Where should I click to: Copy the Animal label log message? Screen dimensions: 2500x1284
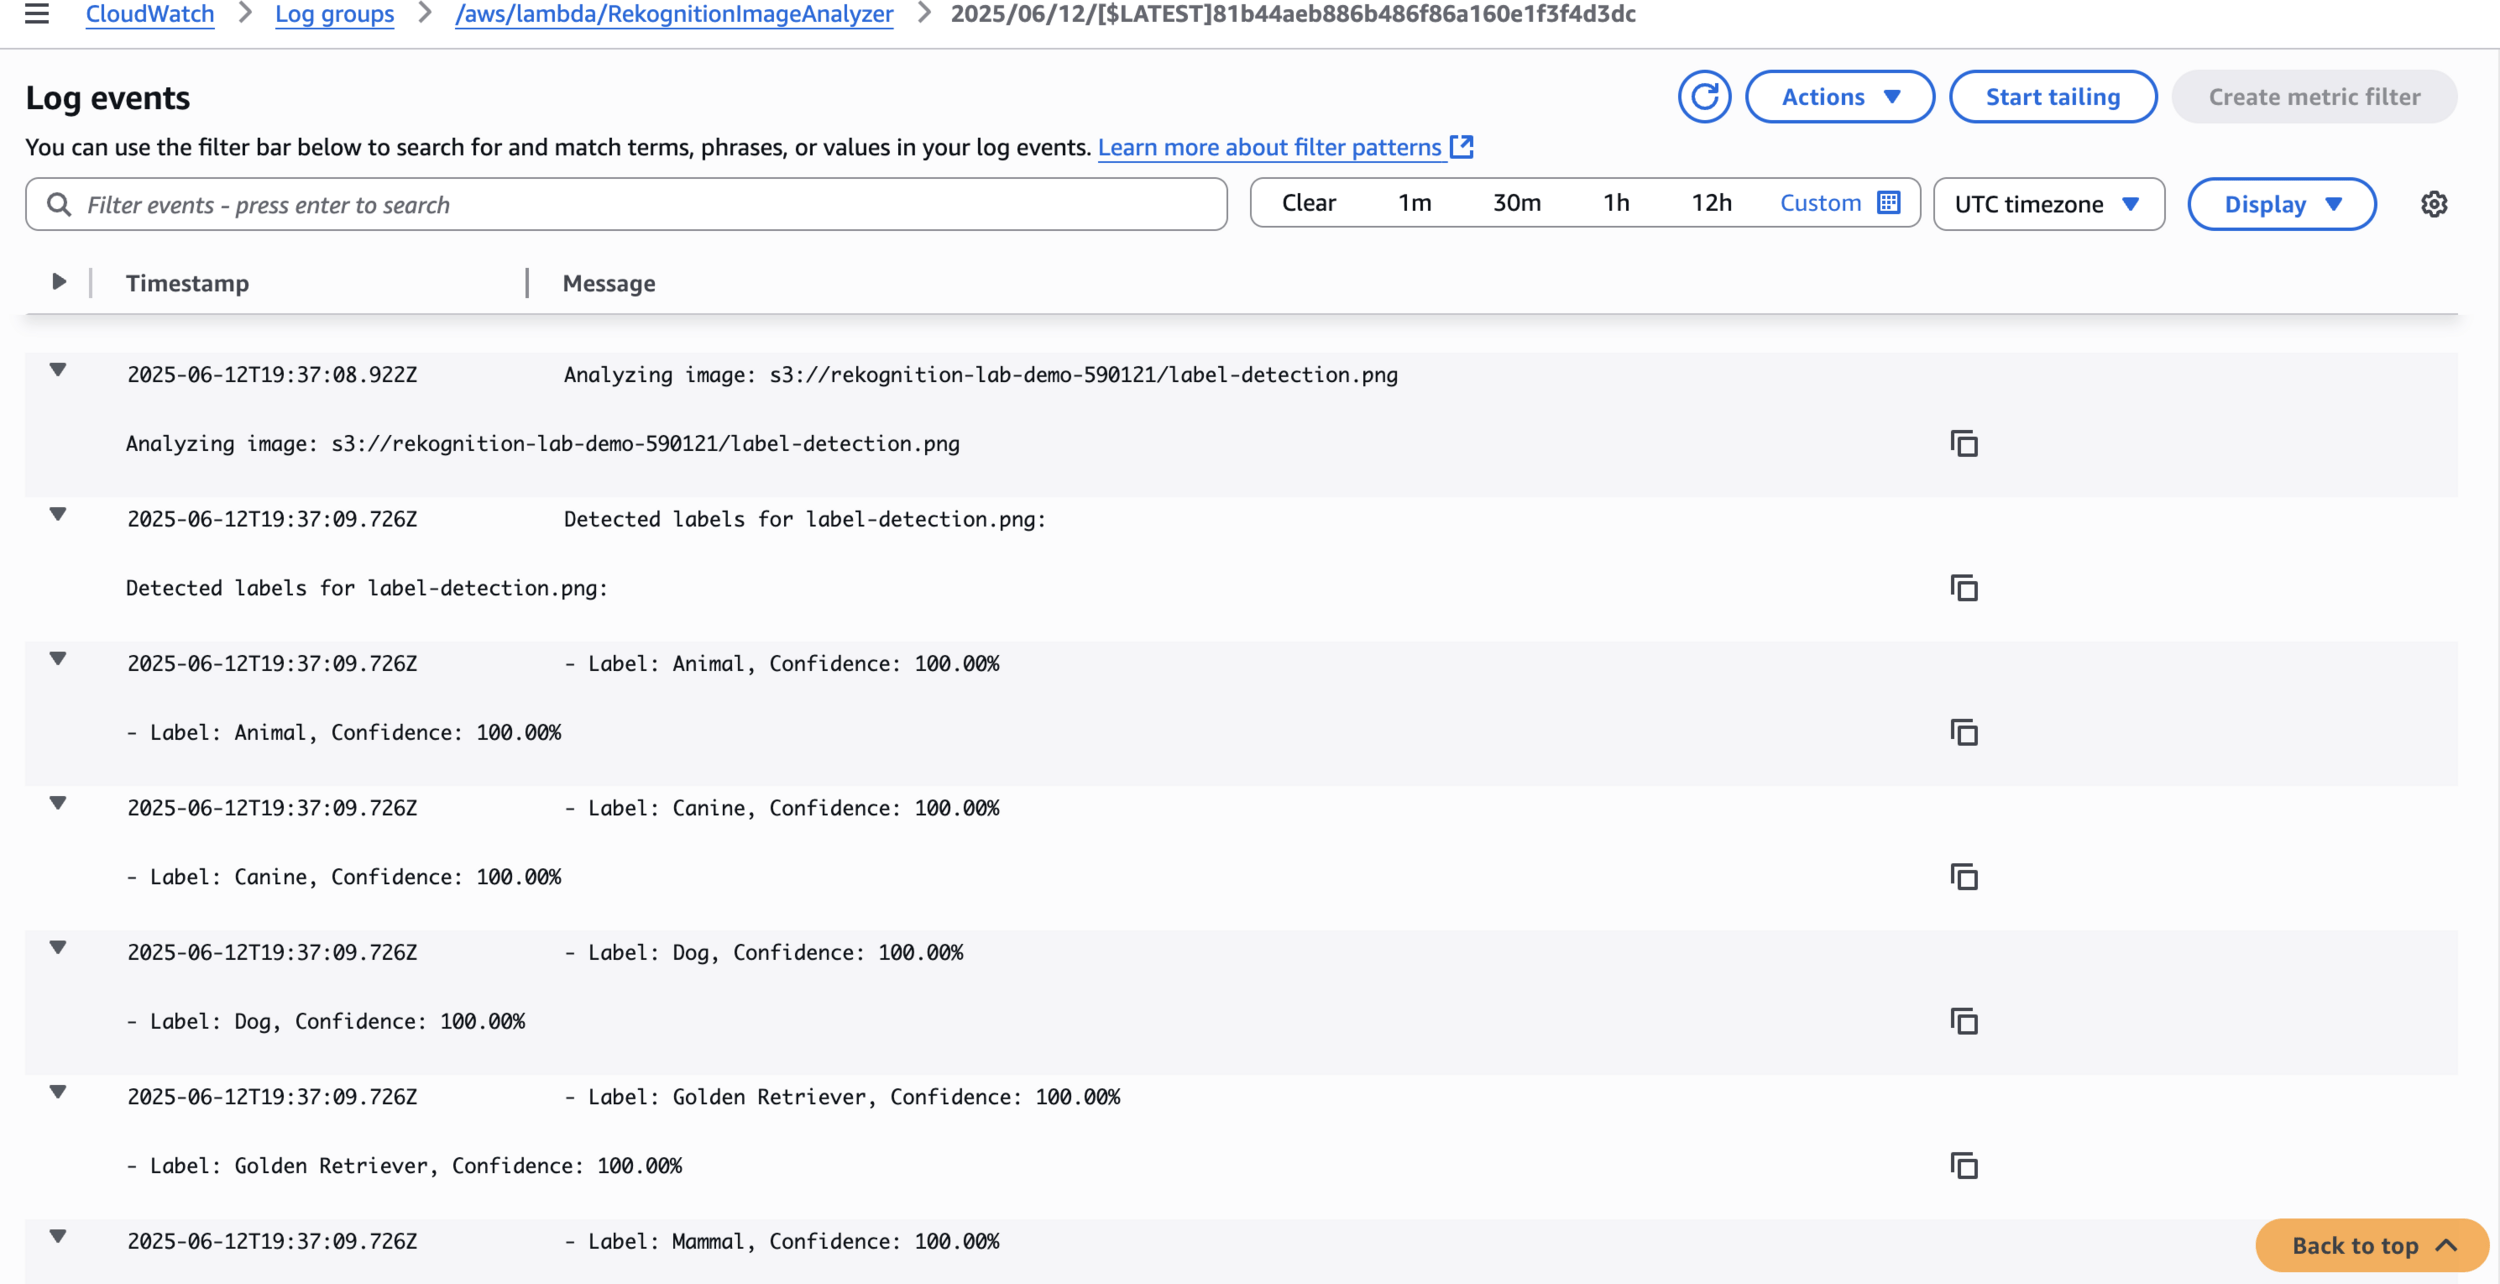click(x=1964, y=733)
